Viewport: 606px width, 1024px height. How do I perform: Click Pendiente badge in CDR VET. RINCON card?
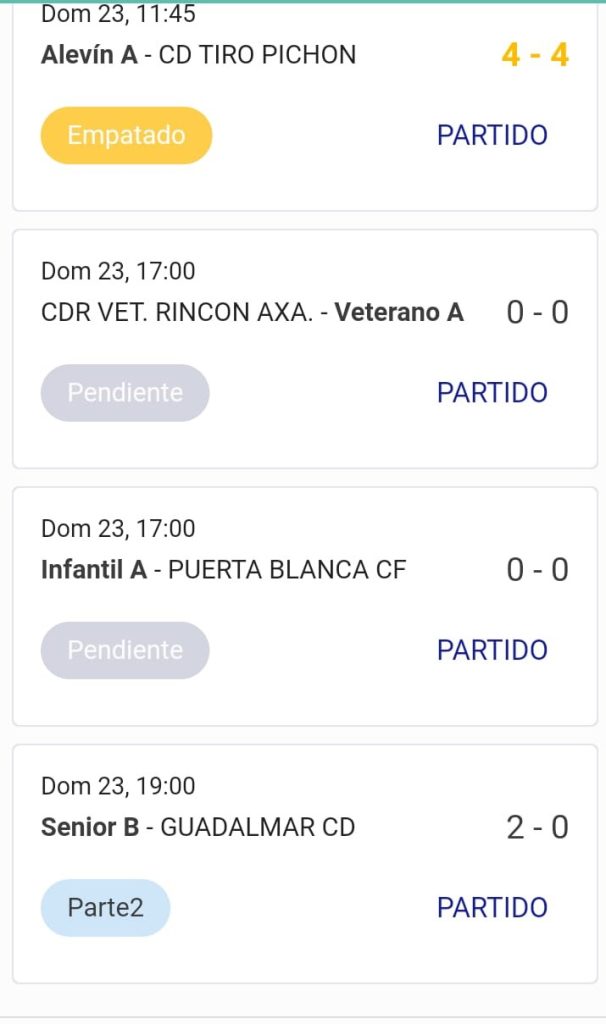125,392
